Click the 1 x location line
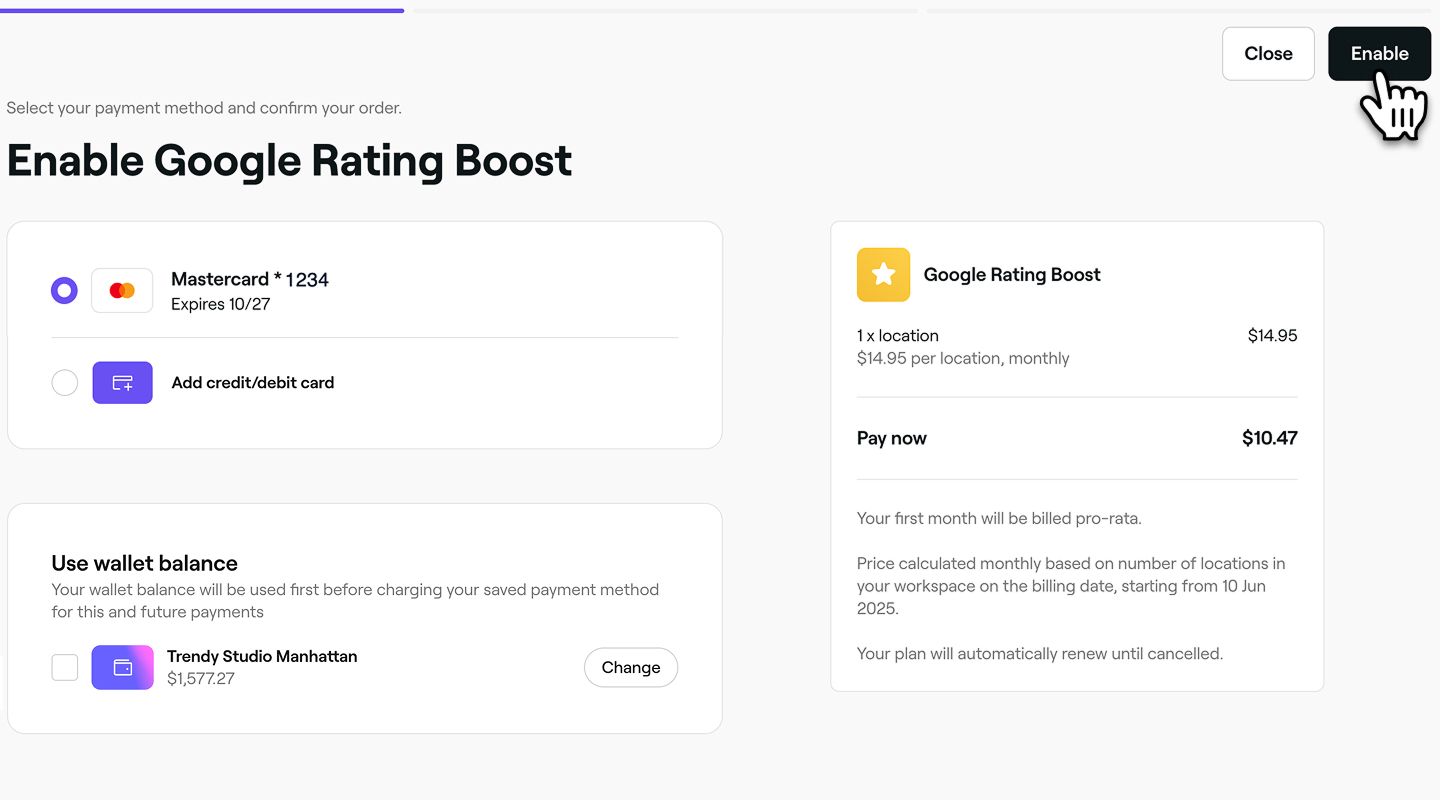Image resolution: width=1441 pixels, height=800 pixels. 898,336
